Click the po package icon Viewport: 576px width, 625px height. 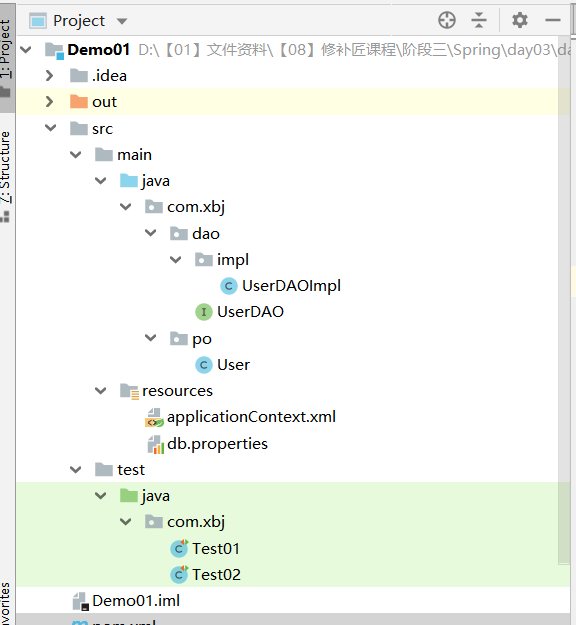179,338
